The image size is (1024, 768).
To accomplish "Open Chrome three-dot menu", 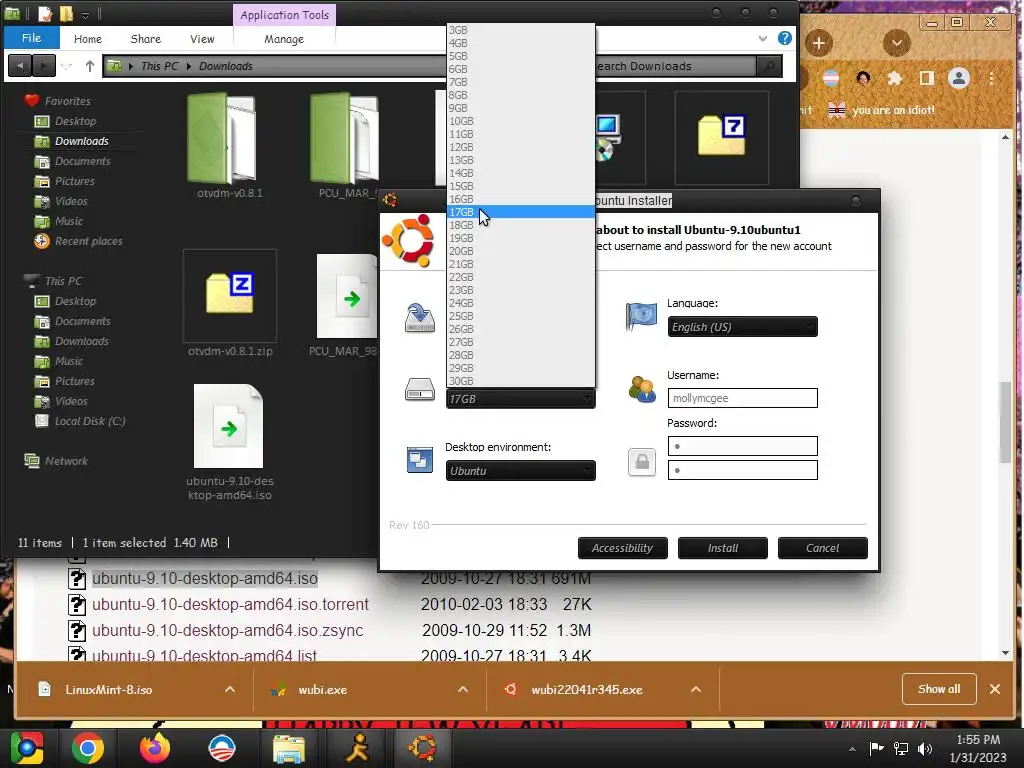I will 991,78.
